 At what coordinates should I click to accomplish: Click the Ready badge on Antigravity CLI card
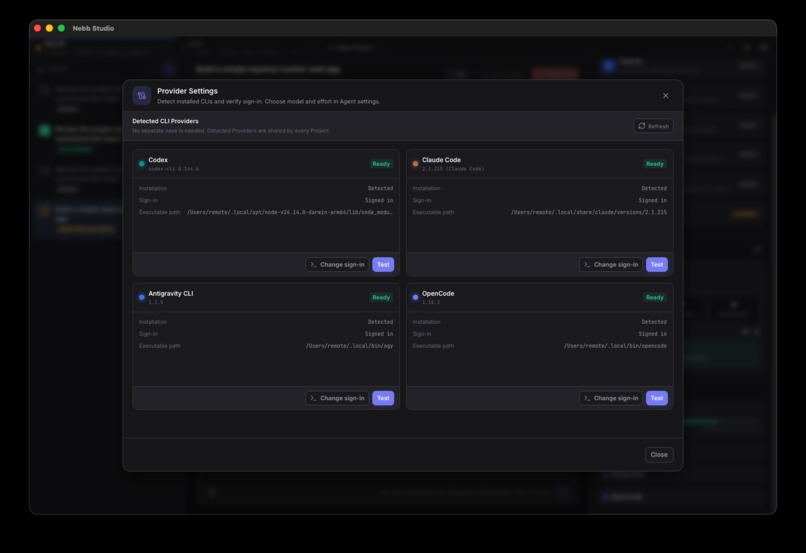(381, 297)
